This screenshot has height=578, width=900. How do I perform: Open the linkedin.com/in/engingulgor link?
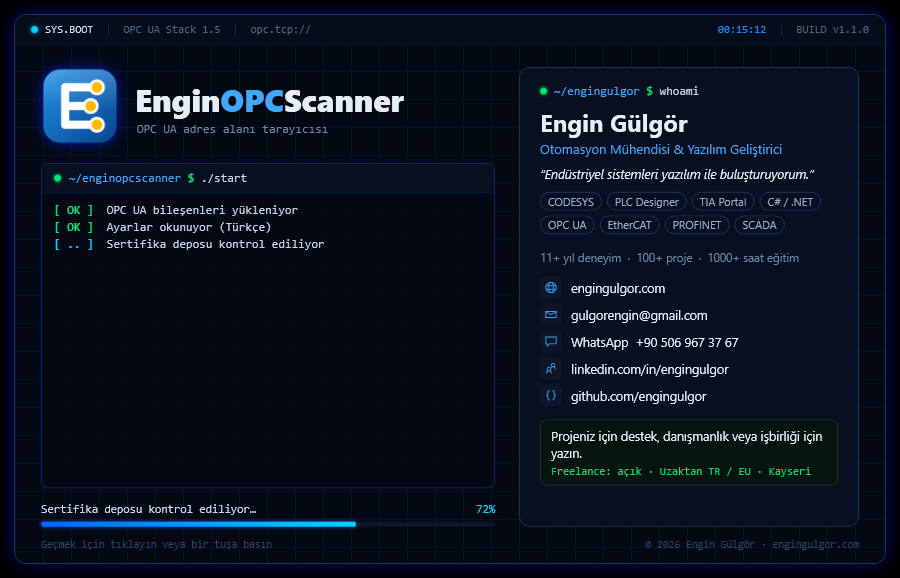(x=649, y=369)
